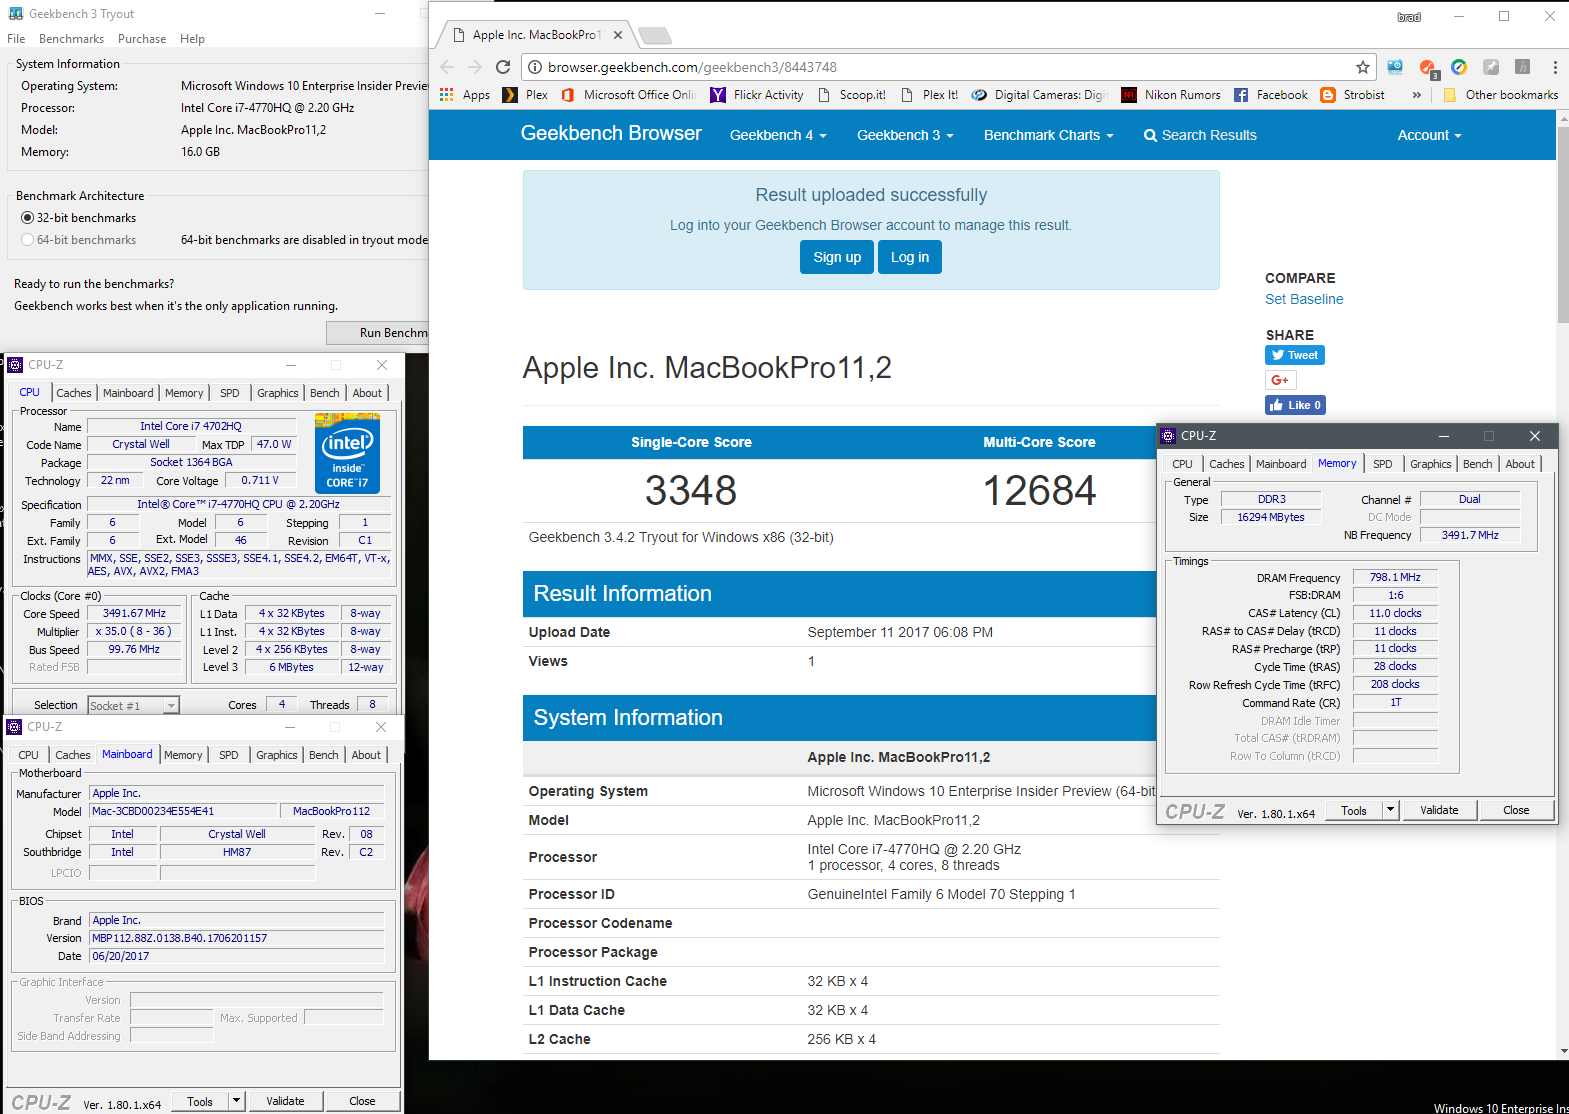Expand the Geekbench 3 dropdown menu

coord(905,135)
